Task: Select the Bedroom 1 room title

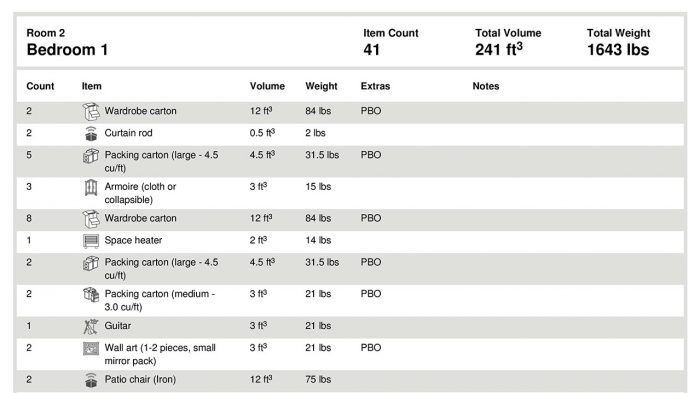Action: pos(67,50)
